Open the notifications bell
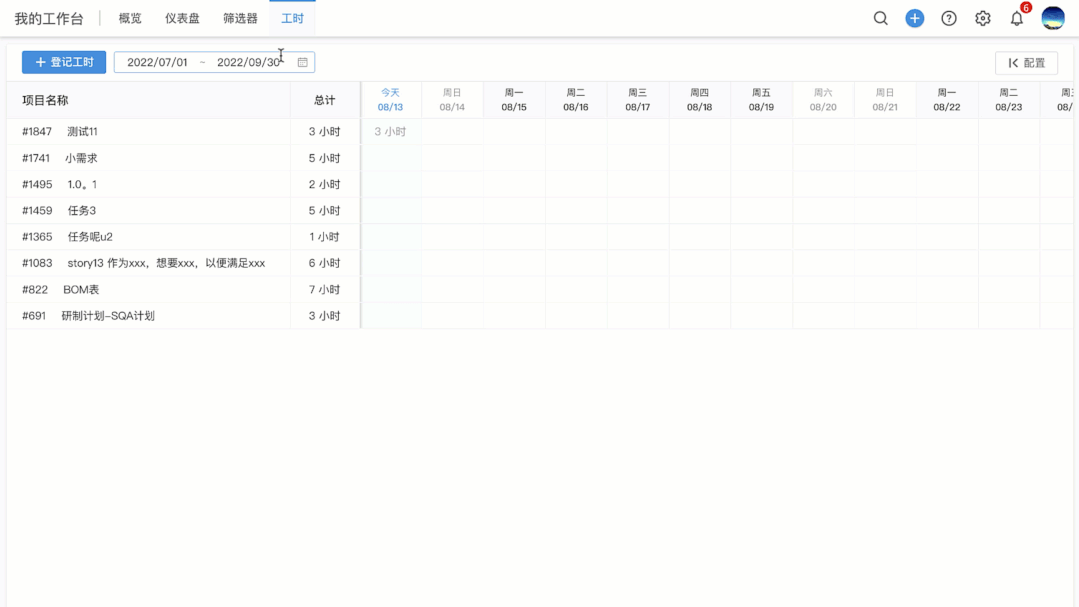 click(x=1017, y=18)
